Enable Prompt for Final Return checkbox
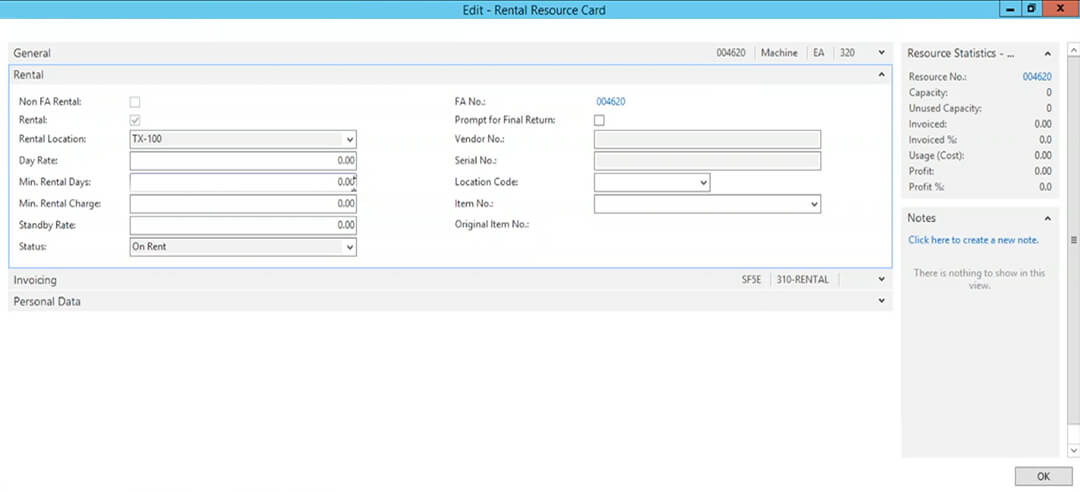This screenshot has width=1080, height=492. (x=599, y=120)
